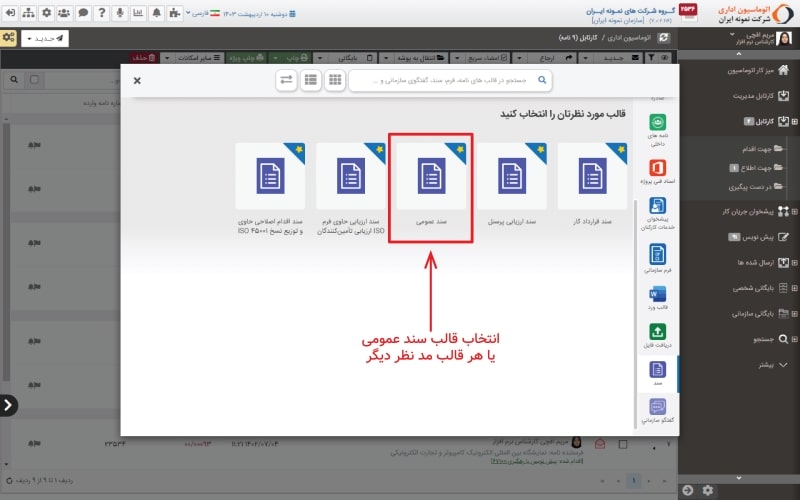Click the puzzle plugin icon

[174, 13]
